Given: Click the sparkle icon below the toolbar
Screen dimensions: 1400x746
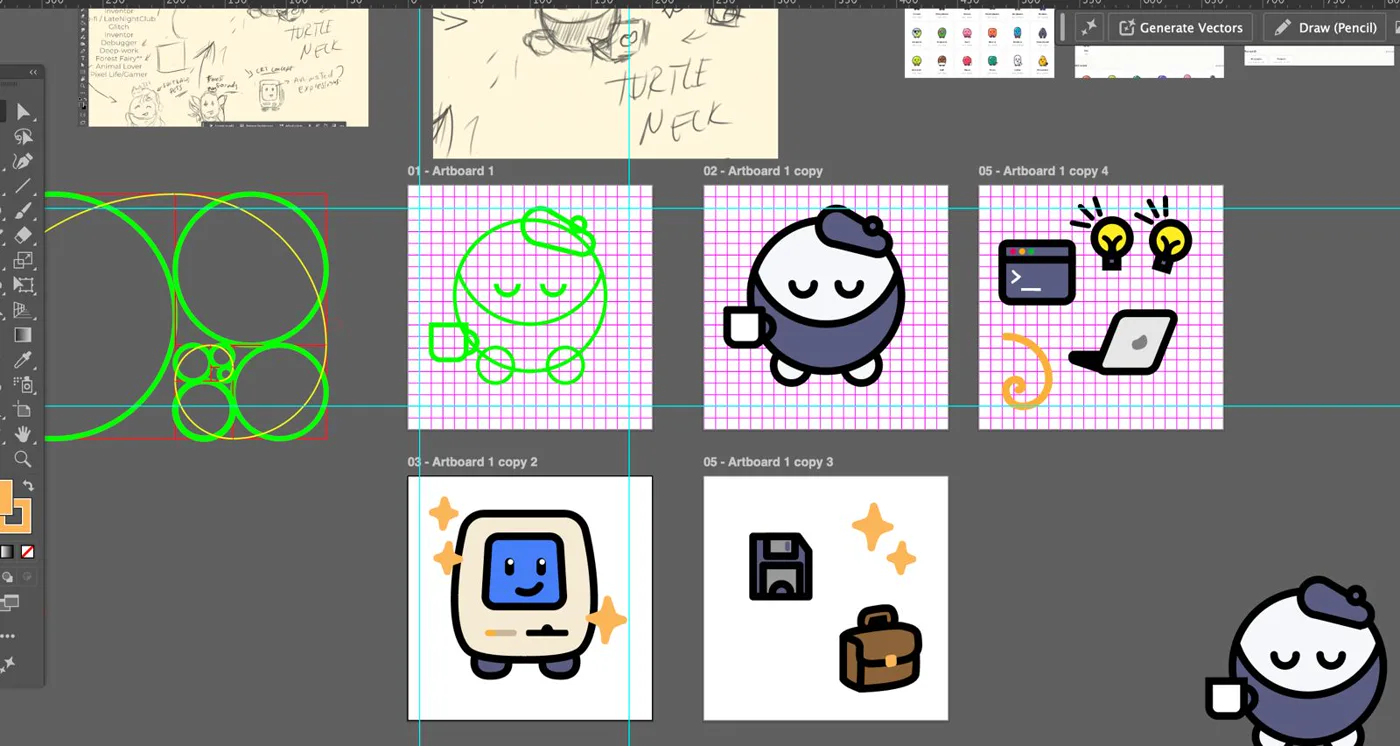Looking at the screenshot, I should point(9,663).
